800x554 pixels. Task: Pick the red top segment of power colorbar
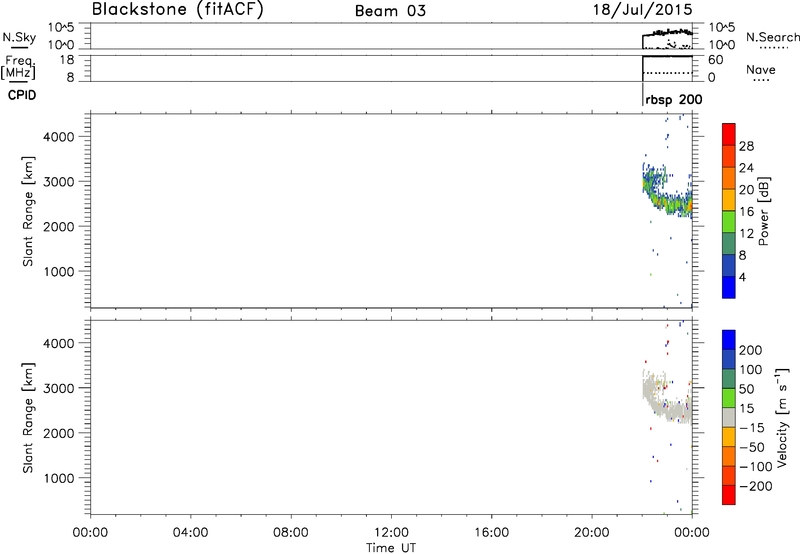tap(729, 134)
